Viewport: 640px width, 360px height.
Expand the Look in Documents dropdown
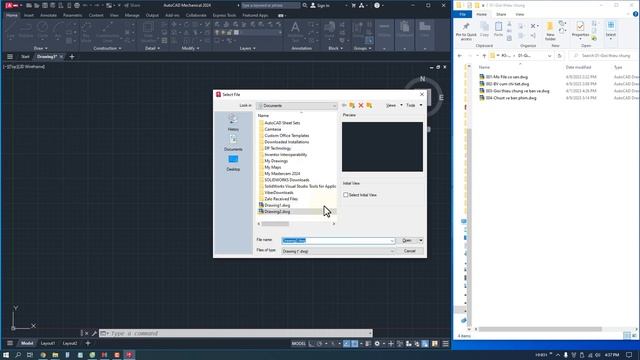pos(333,106)
